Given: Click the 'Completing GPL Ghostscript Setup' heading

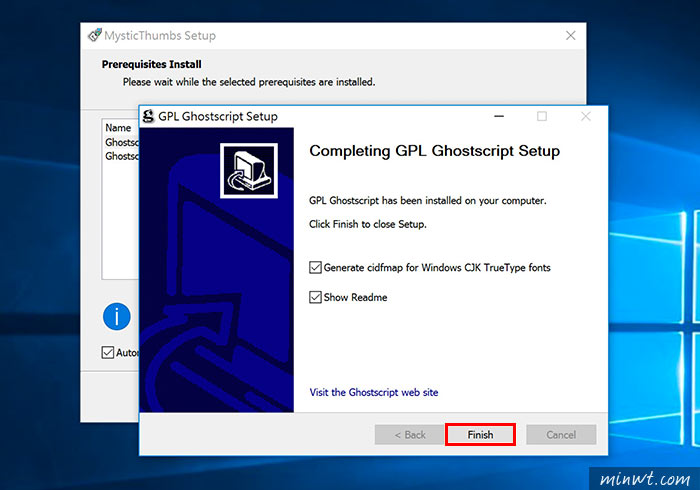Looking at the screenshot, I should 434,151.
